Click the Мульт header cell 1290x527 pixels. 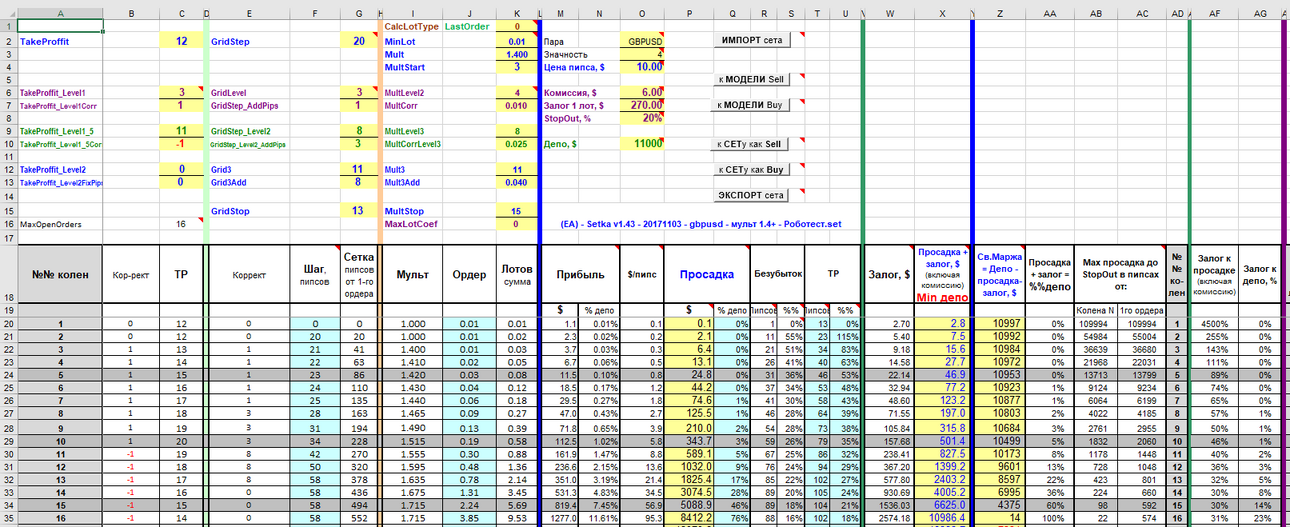[x=412, y=273]
